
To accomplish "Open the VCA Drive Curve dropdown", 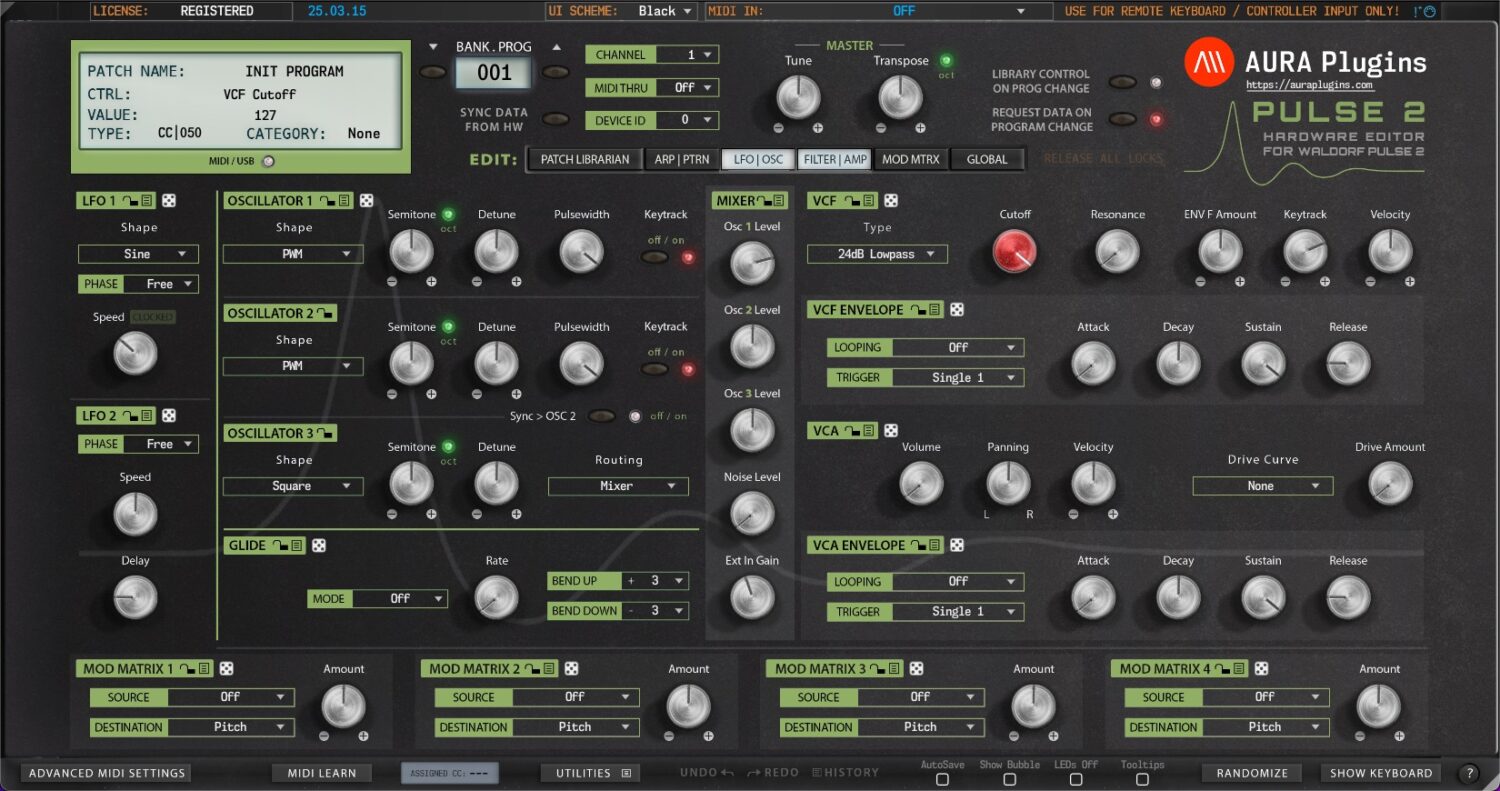I will [1262, 486].
